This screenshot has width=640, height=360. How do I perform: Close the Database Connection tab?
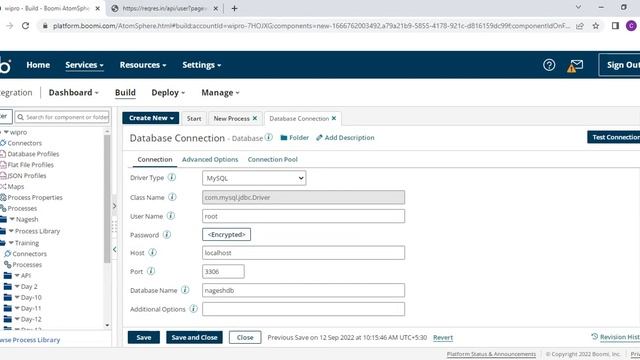pos(334,118)
